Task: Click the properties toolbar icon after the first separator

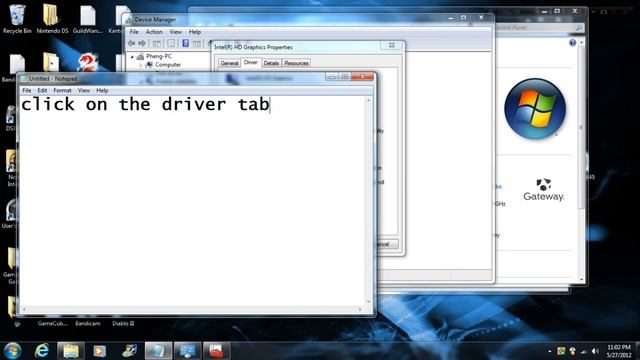Action: (171, 43)
